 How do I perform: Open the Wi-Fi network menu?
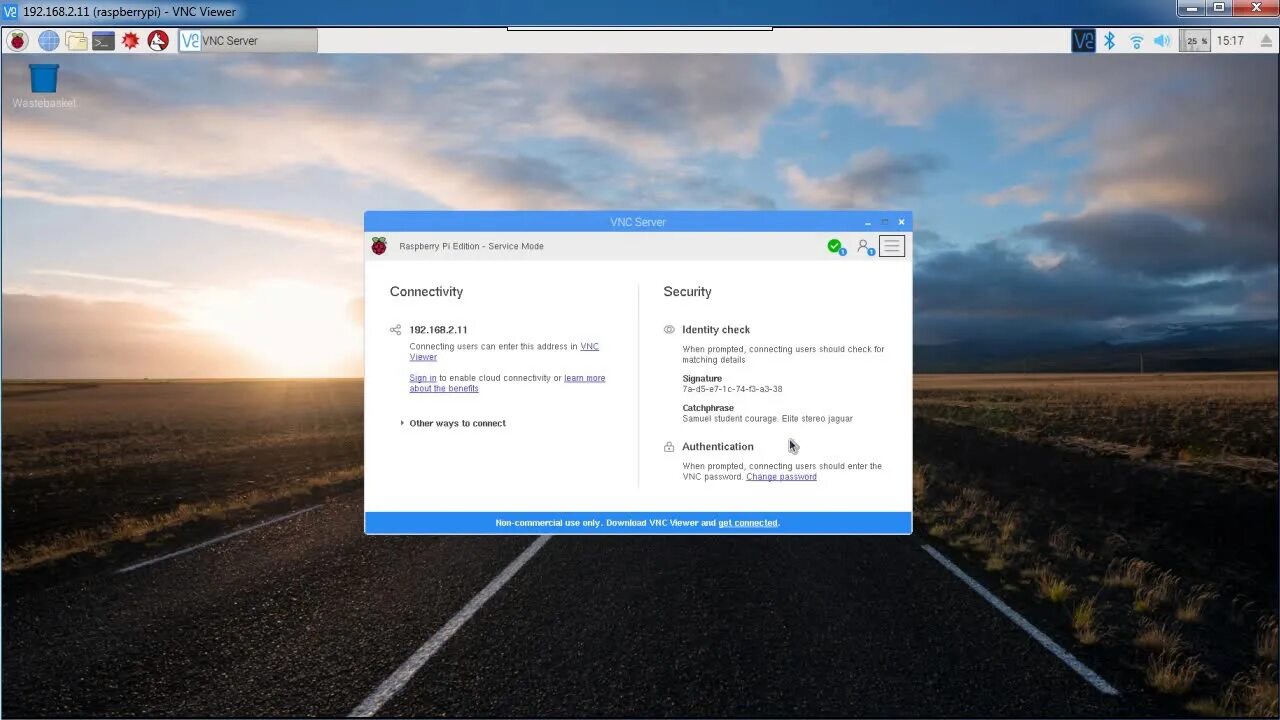pos(1136,41)
